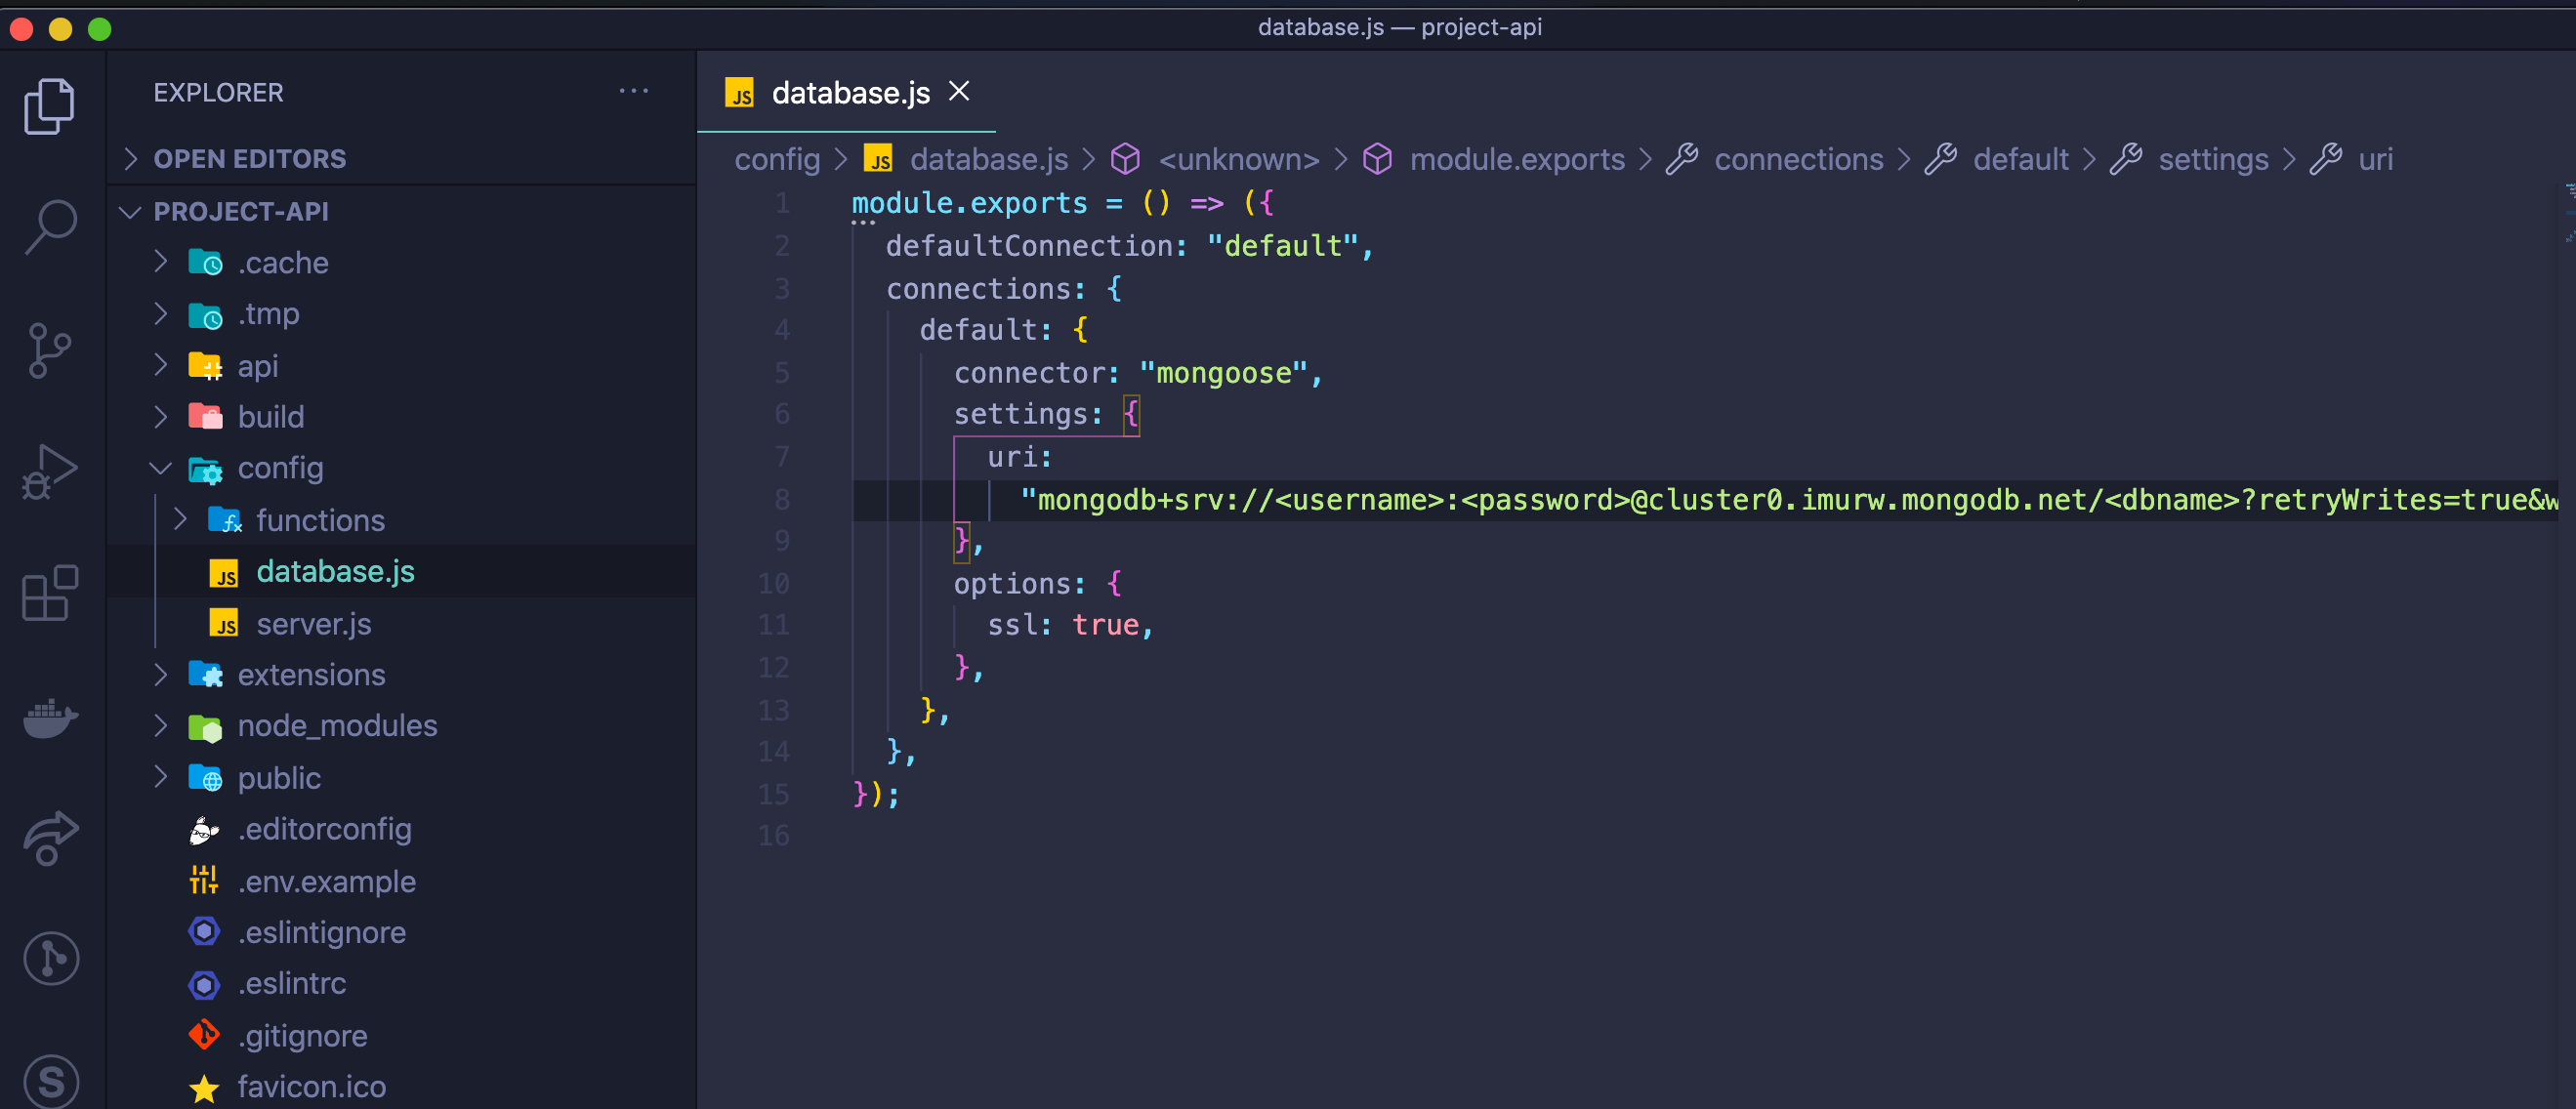Collapse the PROJECT-API root folder
The image size is (2576, 1109).
[240, 211]
